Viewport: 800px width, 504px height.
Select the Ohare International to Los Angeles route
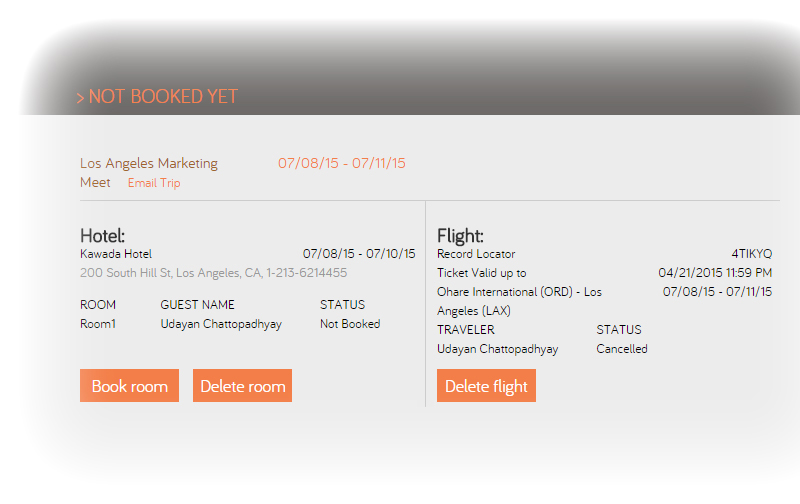pos(519,301)
